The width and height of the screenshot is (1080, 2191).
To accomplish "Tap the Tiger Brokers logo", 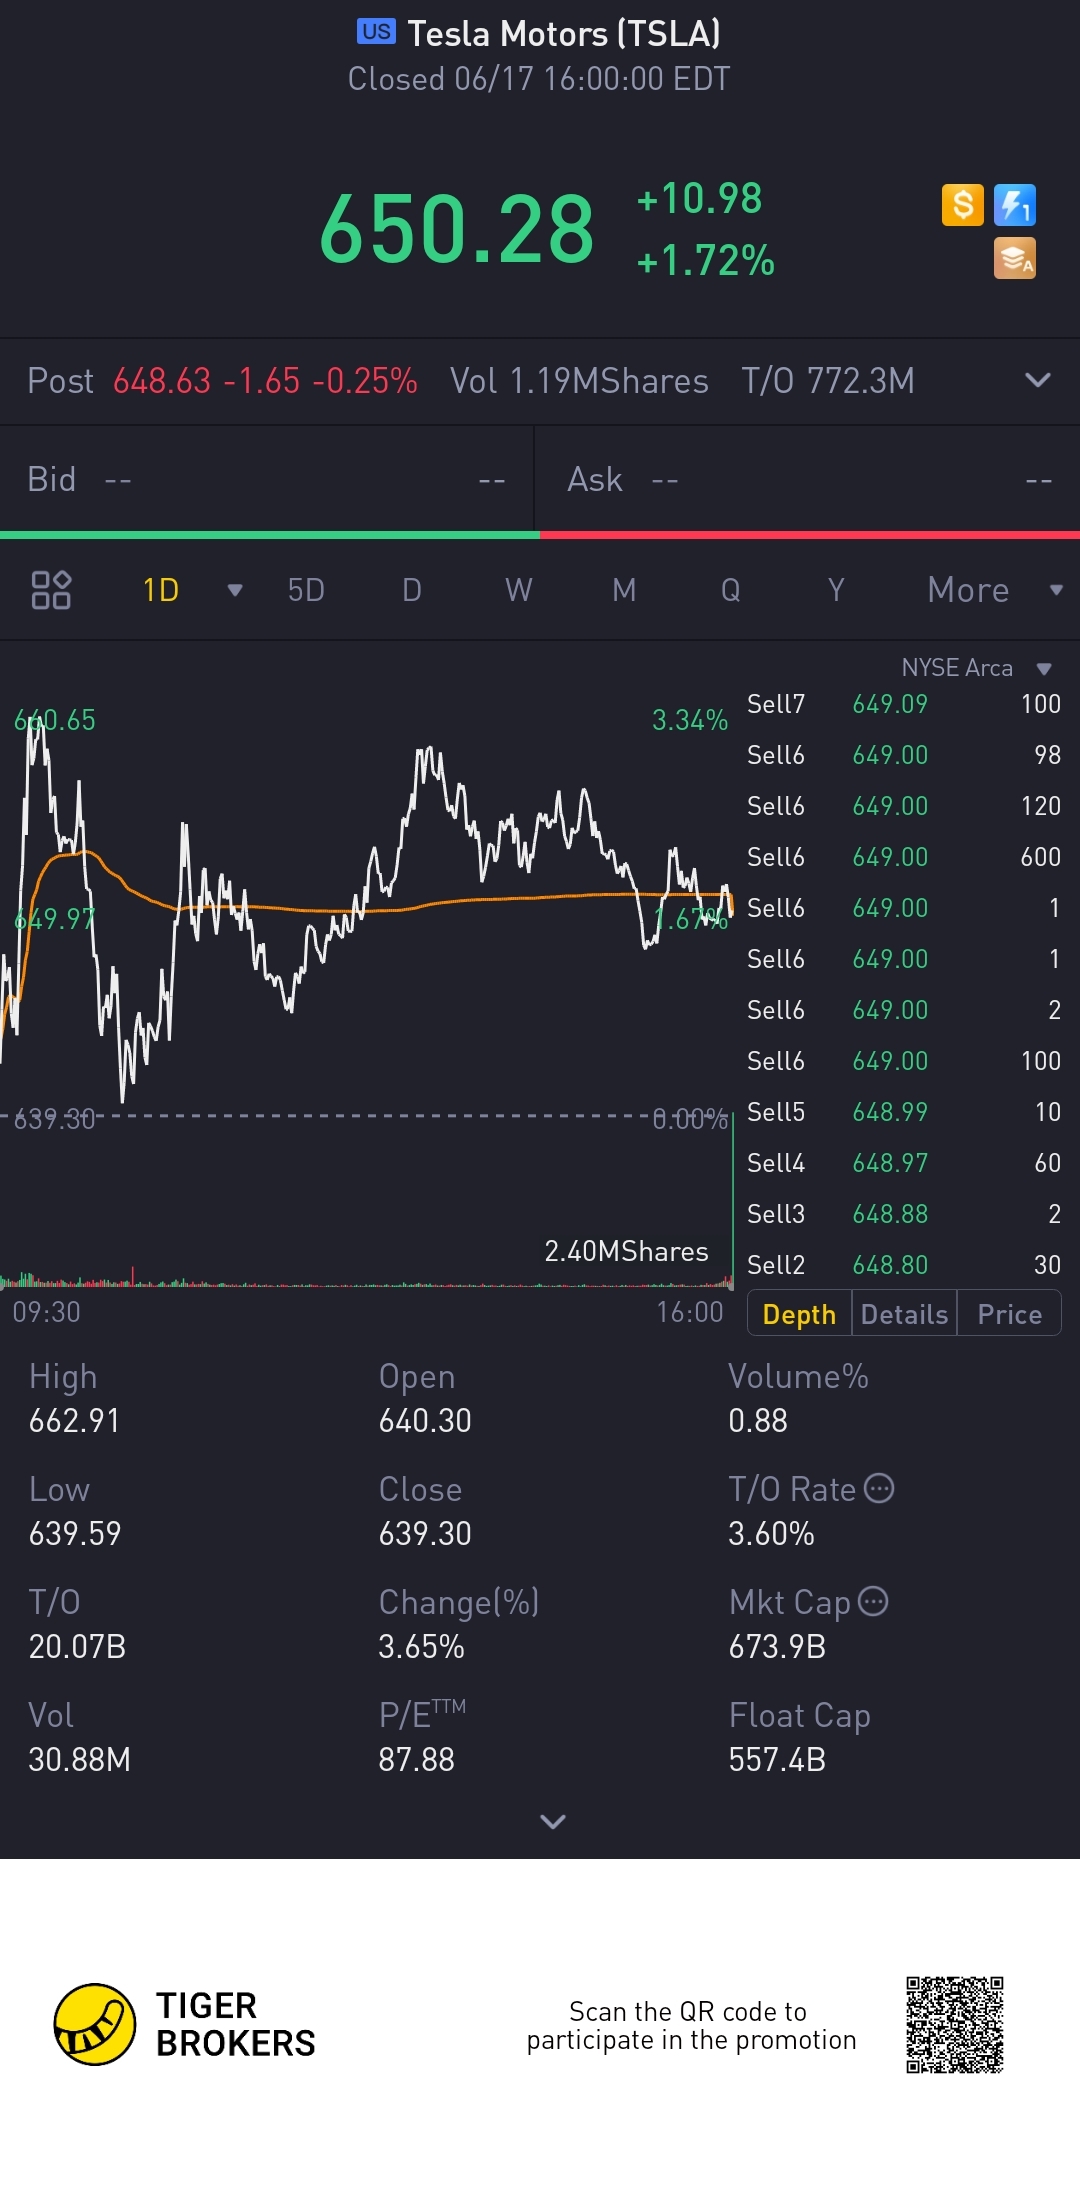I will (x=185, y=2024).
